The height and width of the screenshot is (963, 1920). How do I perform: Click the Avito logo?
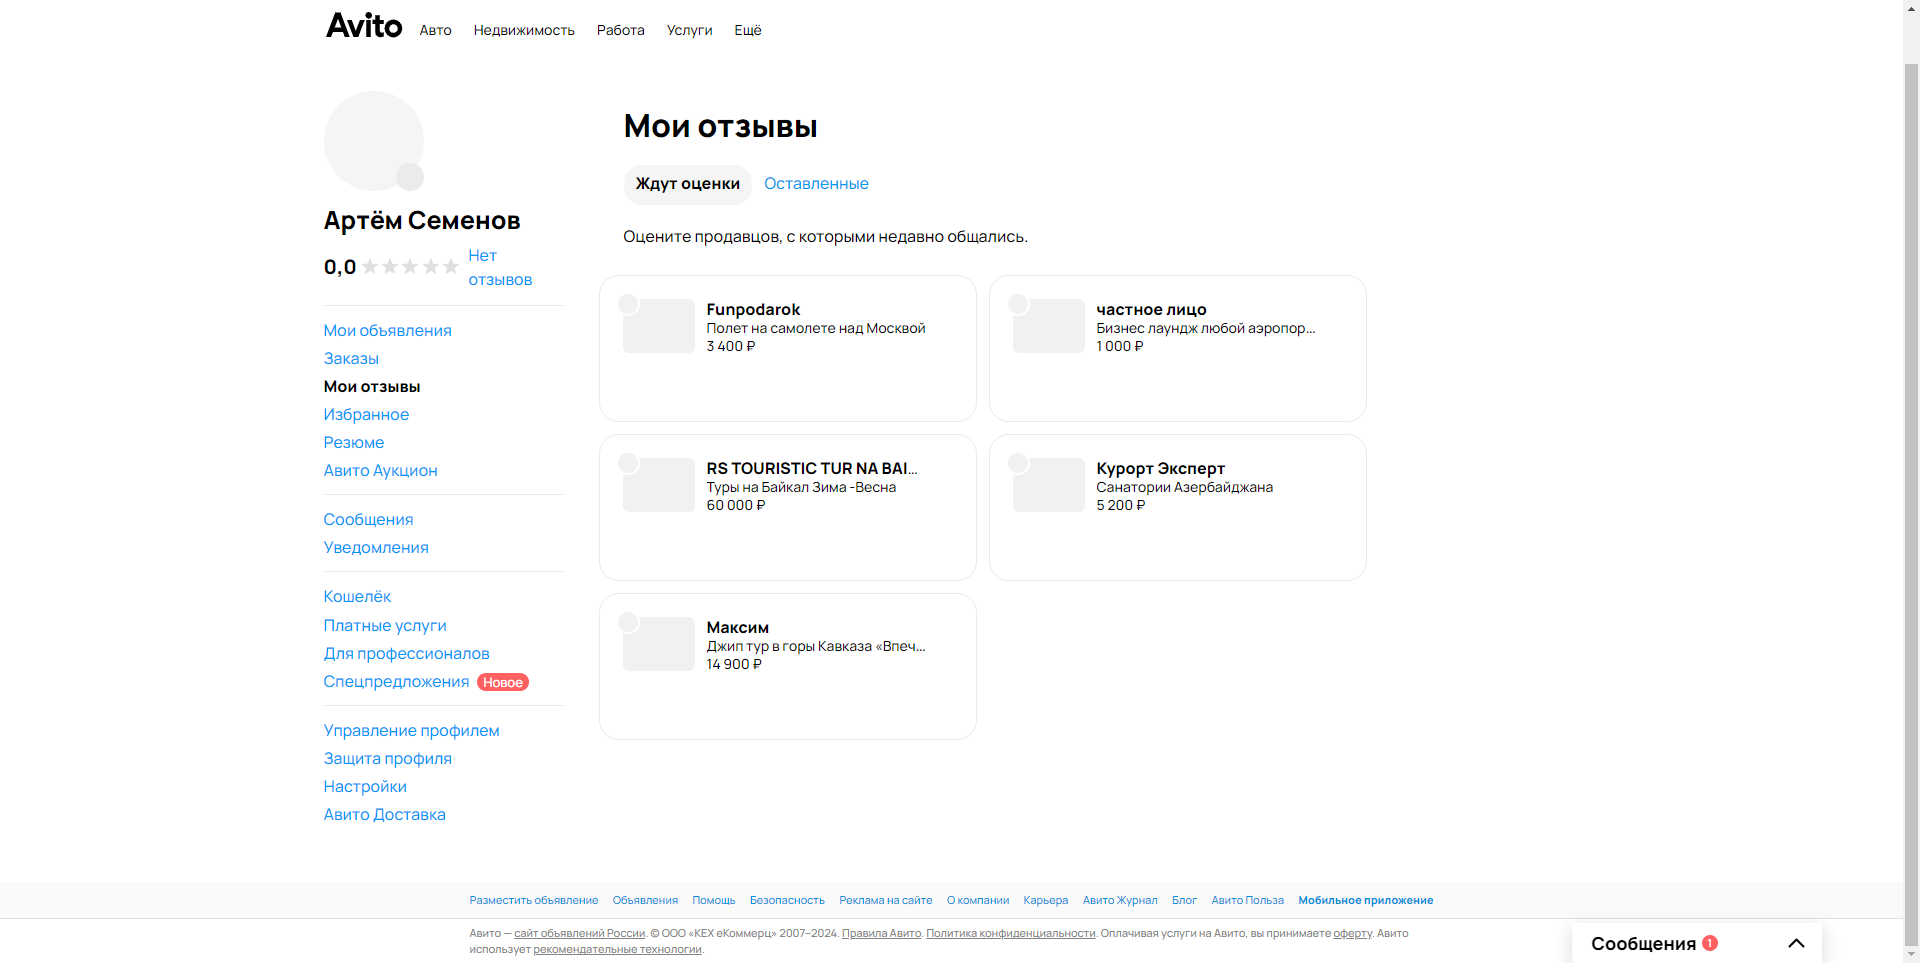(x=364, y=26)
